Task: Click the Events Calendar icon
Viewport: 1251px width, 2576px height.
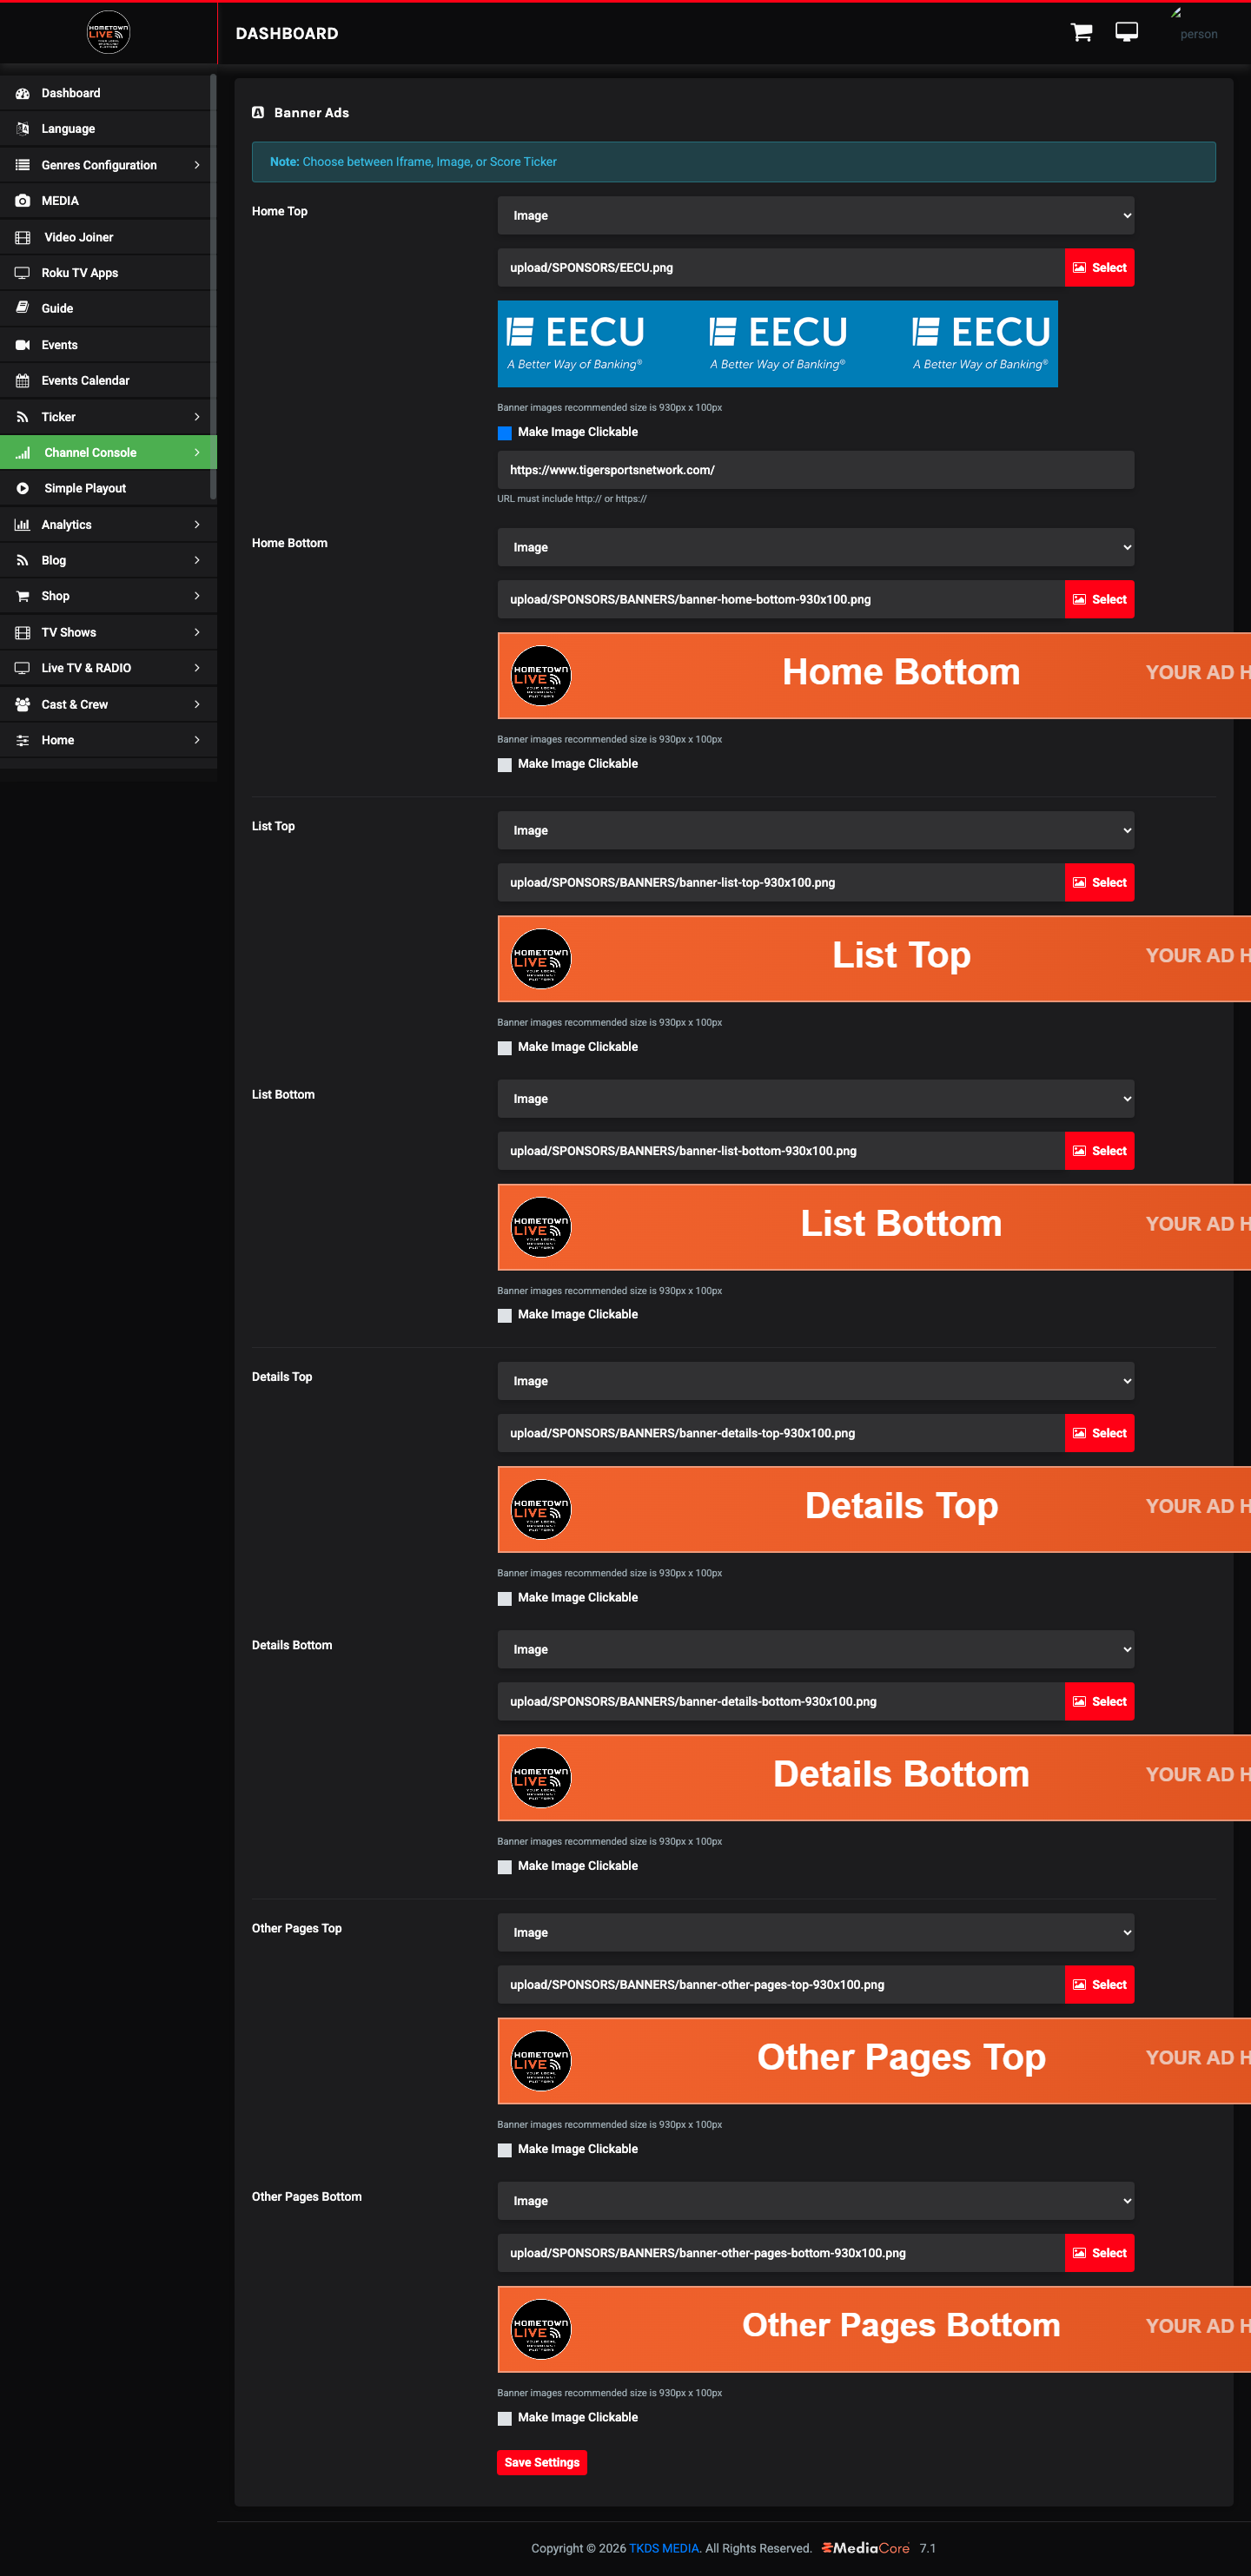Action: [22, 380]
